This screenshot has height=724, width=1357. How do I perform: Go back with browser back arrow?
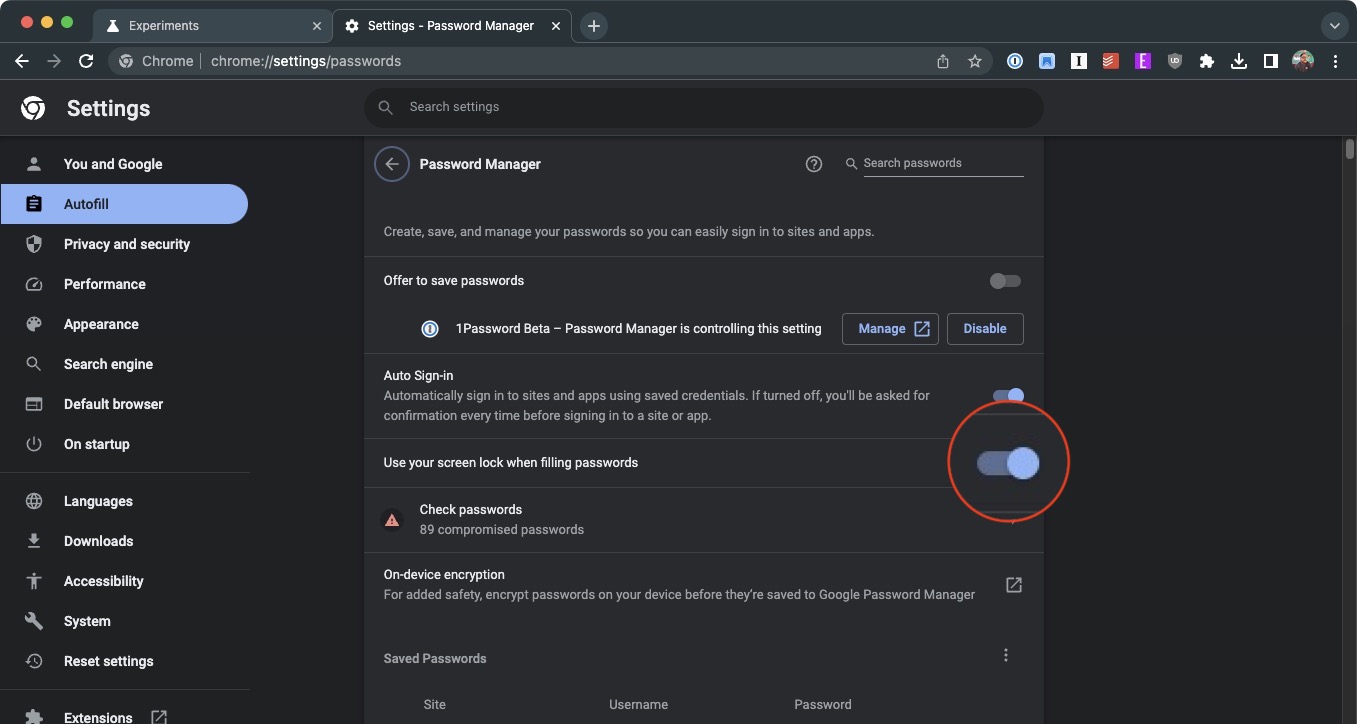tap(22, 61)
